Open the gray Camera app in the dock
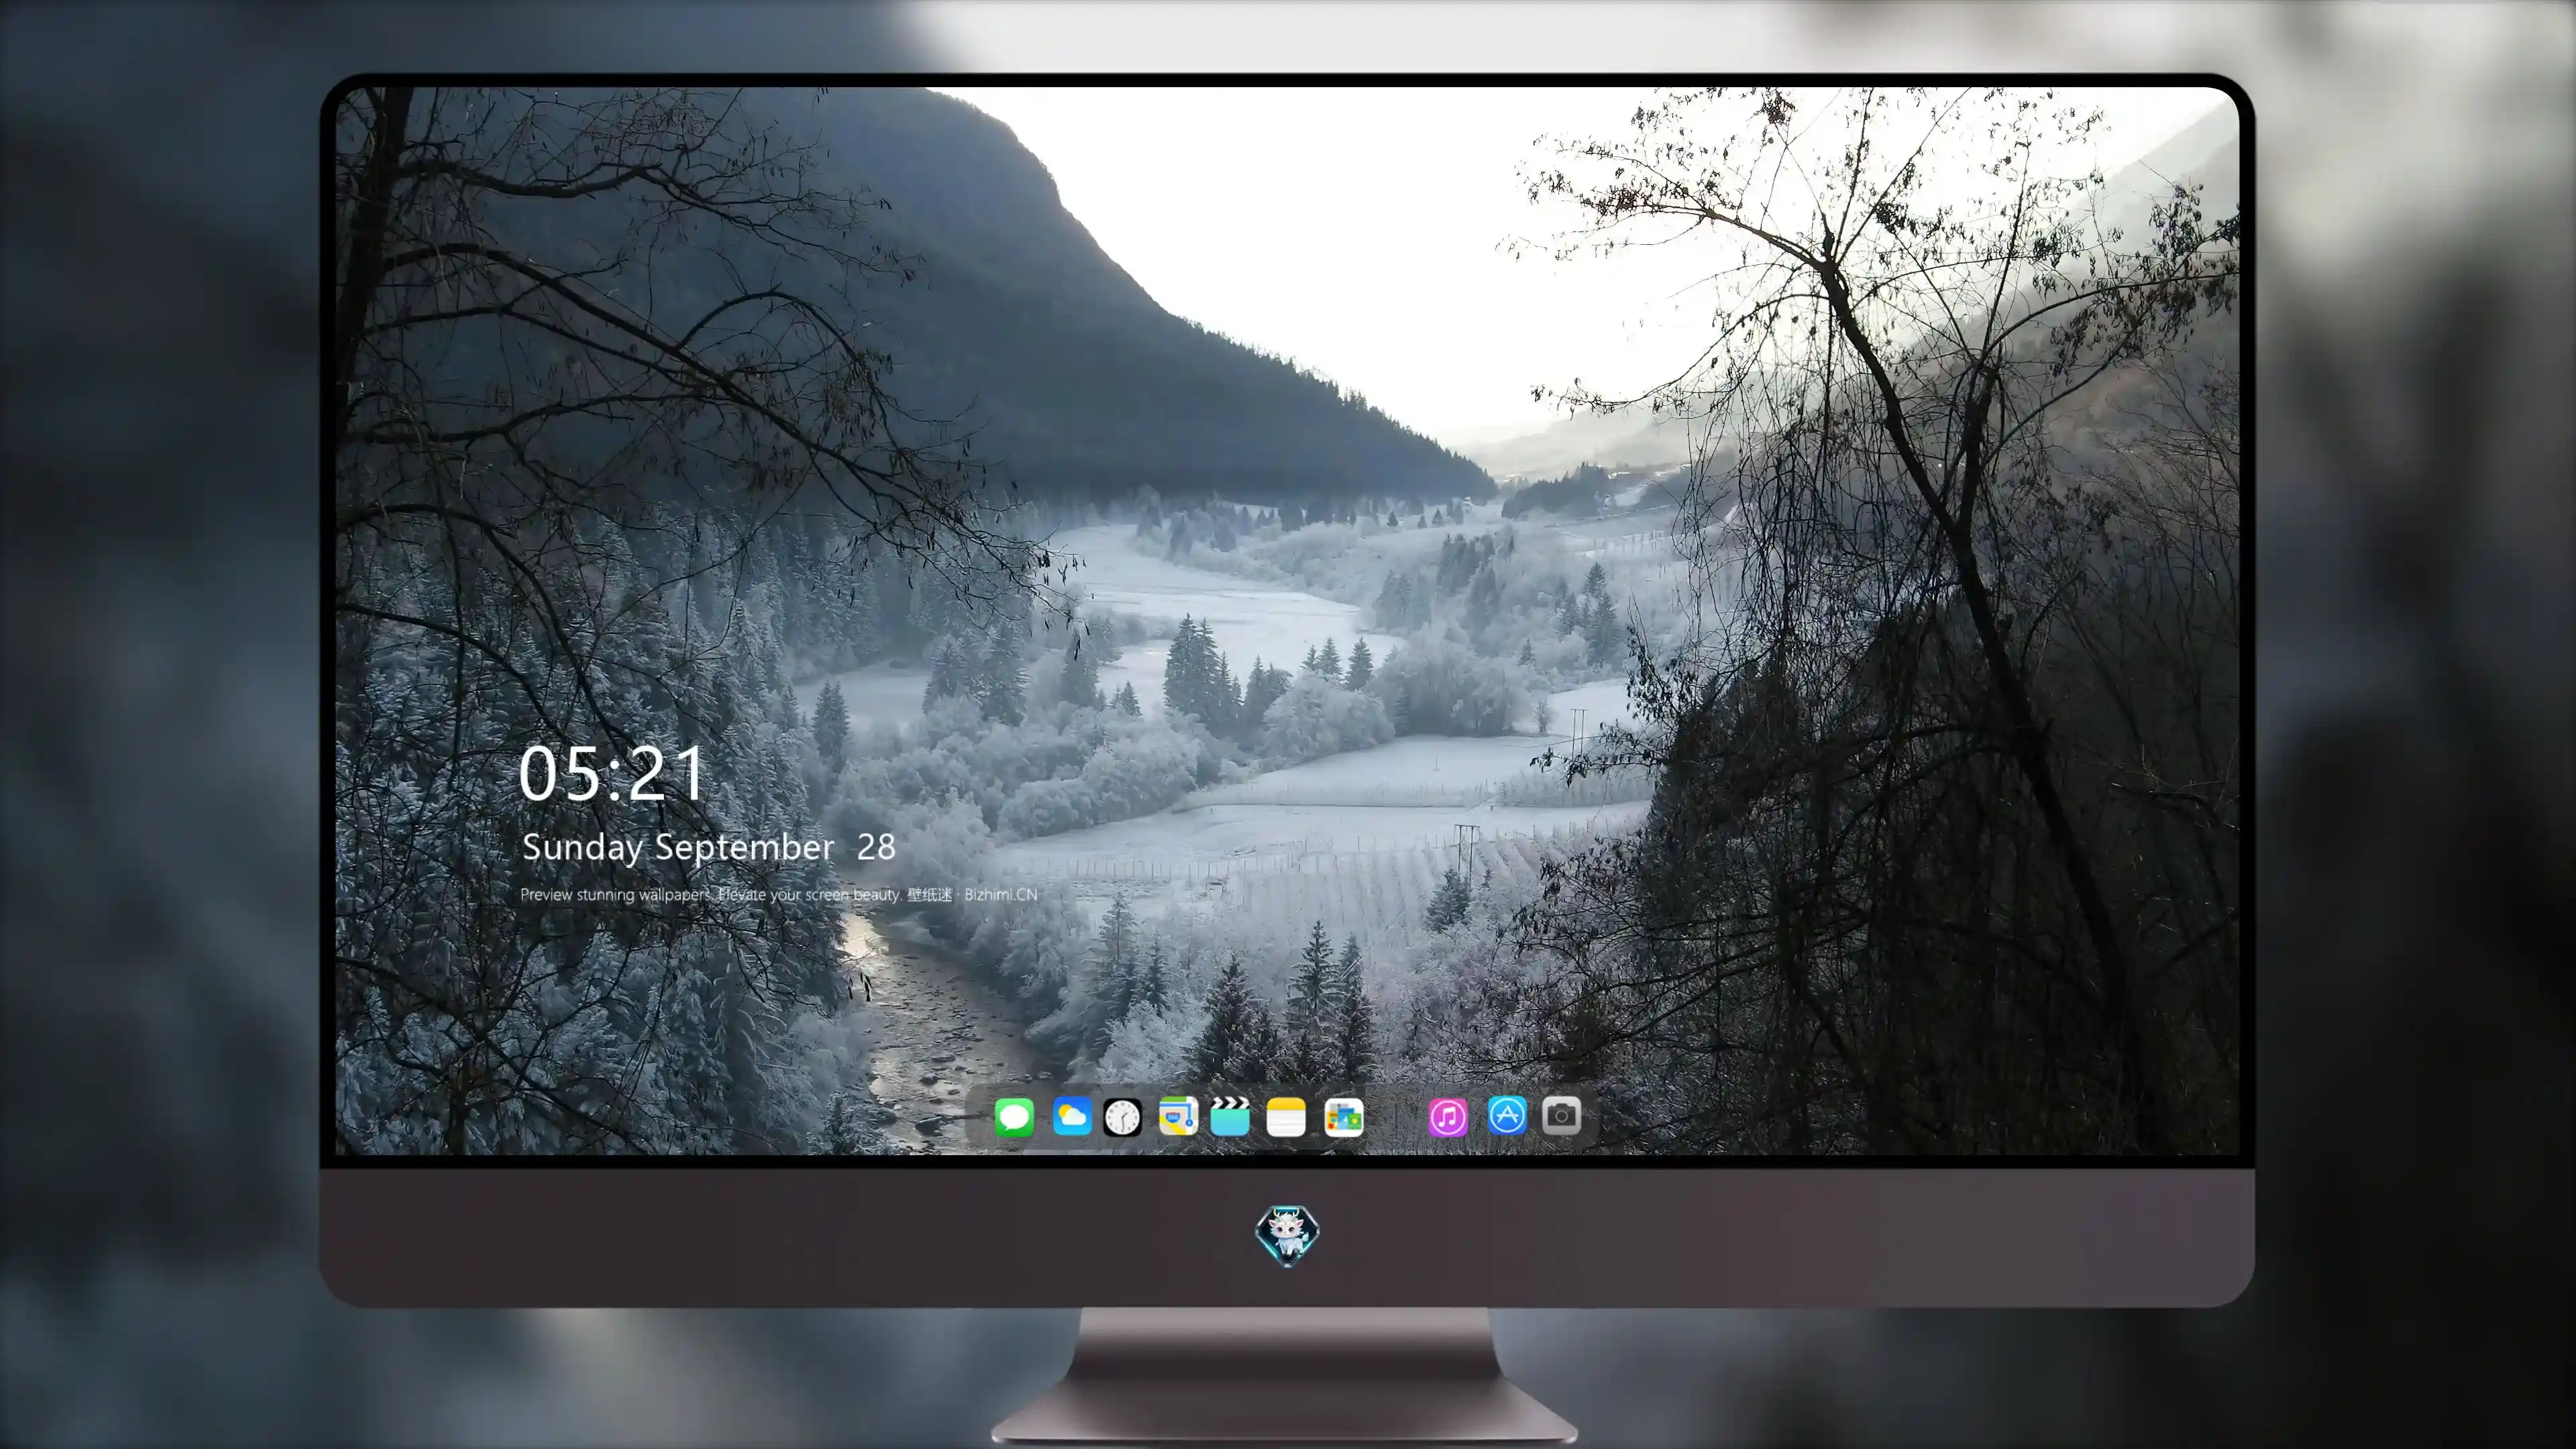 pyautogui.click(x=1561, y=1115)
